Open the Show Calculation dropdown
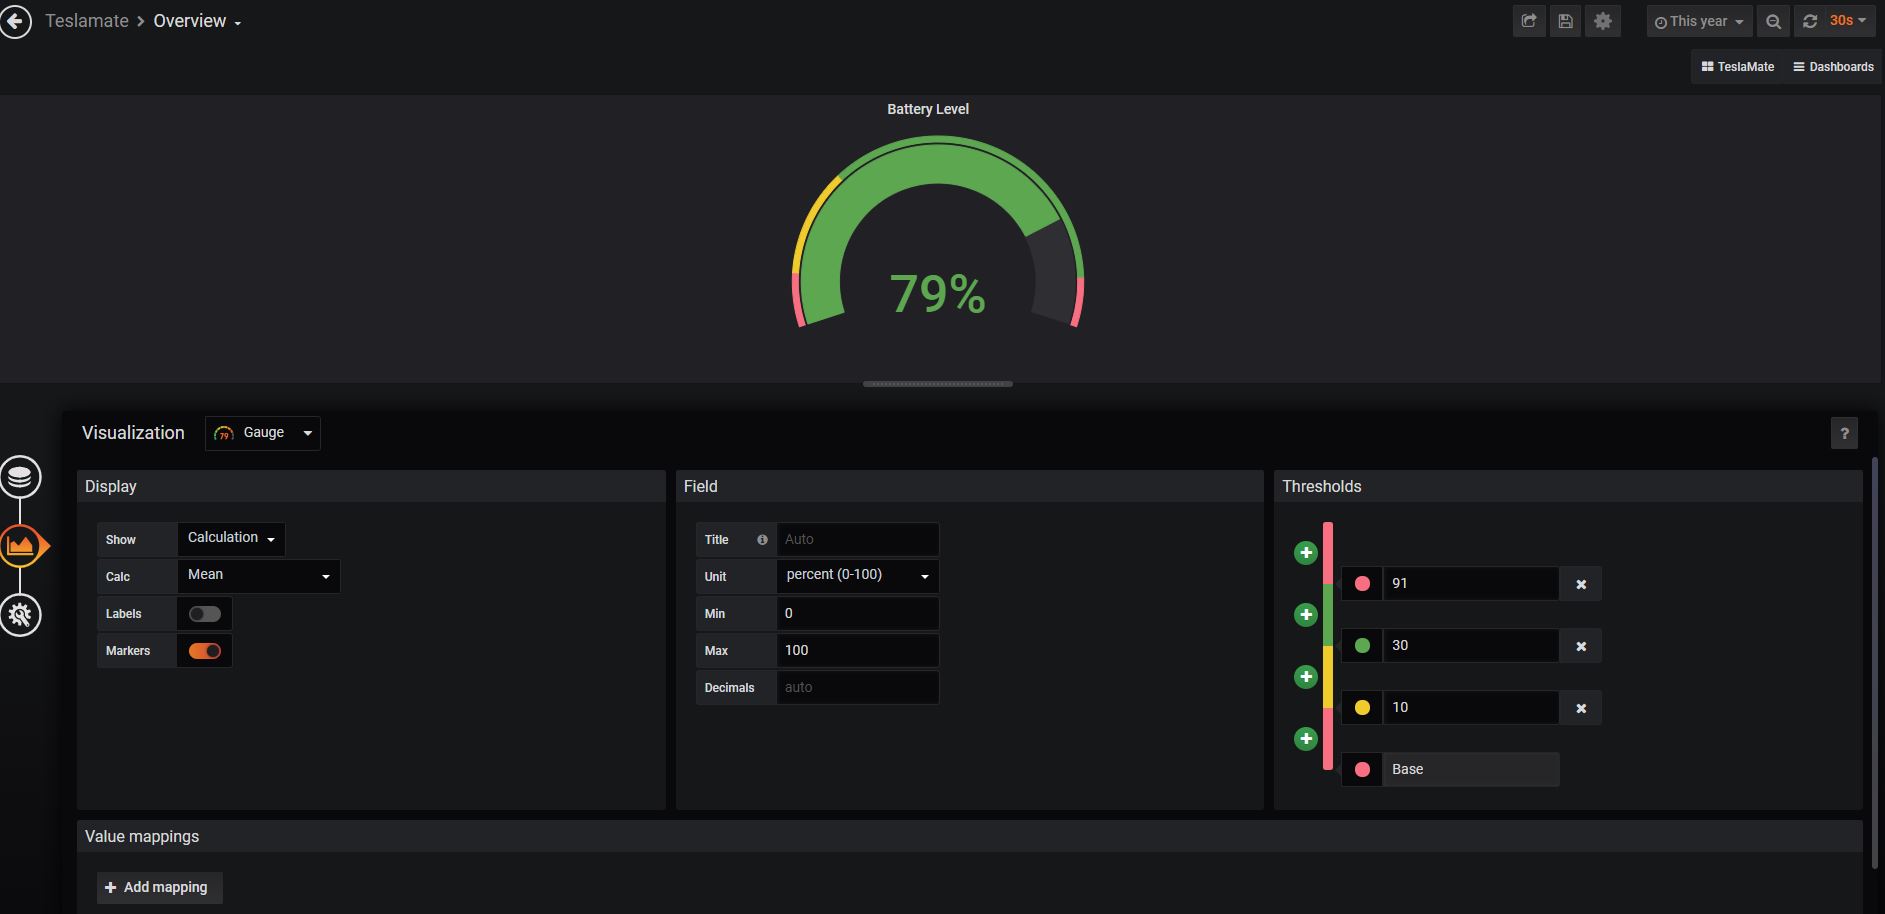This screenshot has height=914, width=1885. click(231, 539)
